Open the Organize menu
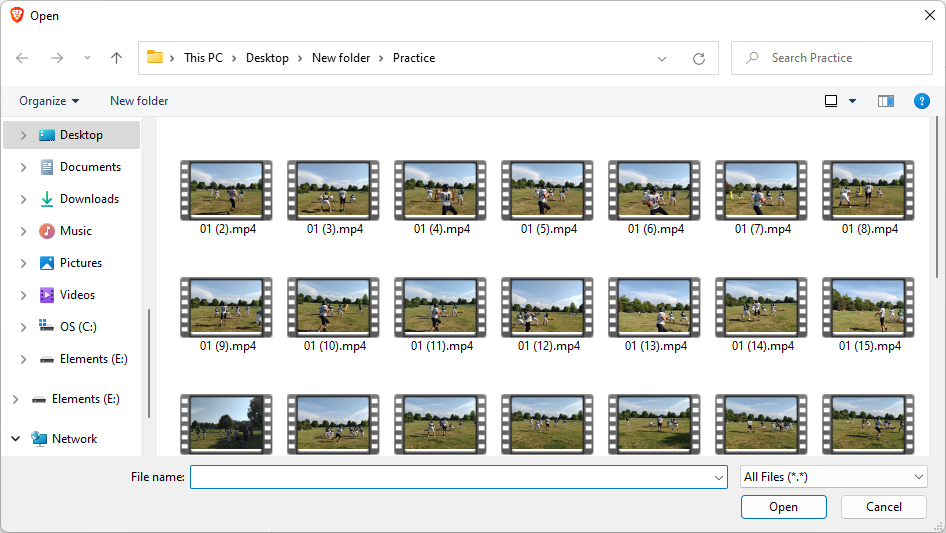946x533 pixels. pos(49,101)
